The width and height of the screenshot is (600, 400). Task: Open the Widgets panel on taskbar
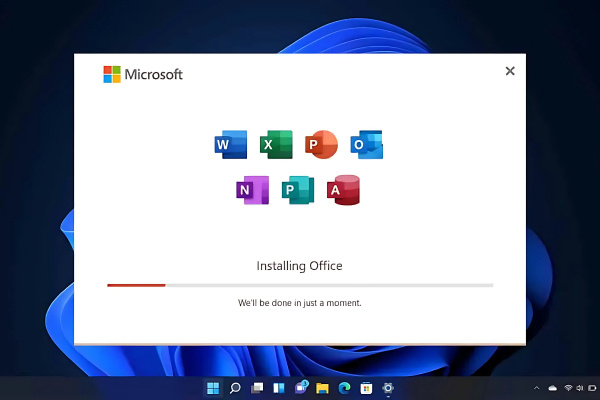tap(279, 388)
